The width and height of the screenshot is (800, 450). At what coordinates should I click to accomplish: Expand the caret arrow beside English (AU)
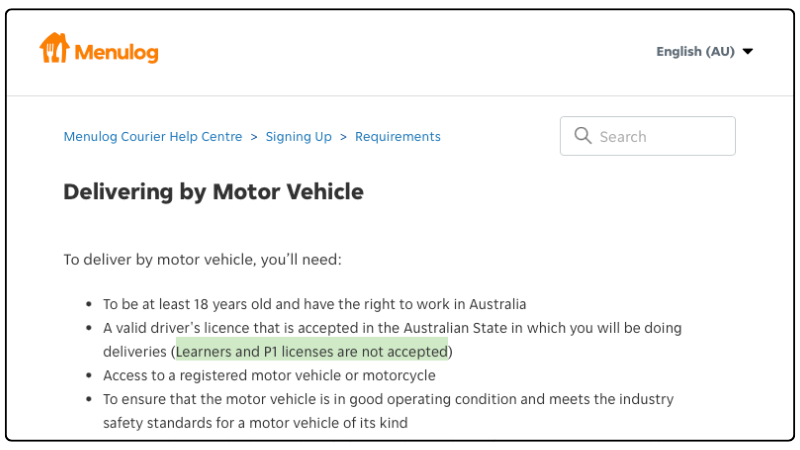point(747,52)
